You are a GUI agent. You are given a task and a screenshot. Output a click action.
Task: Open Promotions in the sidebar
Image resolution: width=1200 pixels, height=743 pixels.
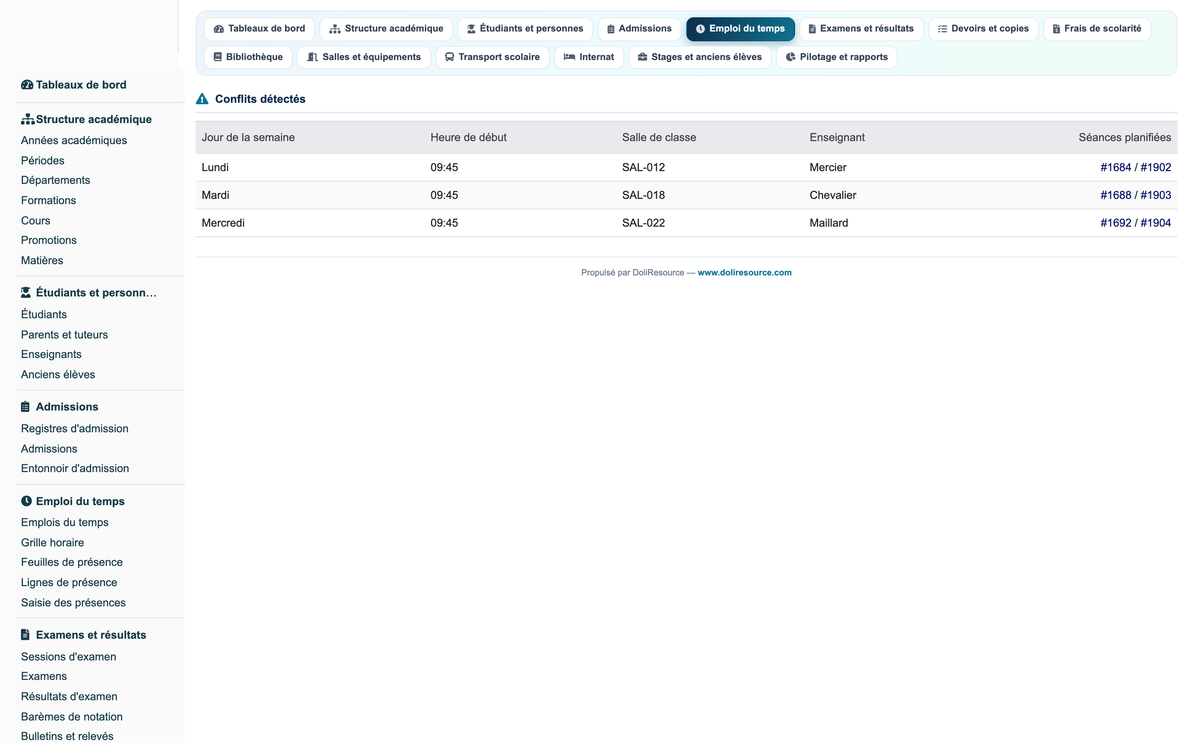click(x=49, y=240)
